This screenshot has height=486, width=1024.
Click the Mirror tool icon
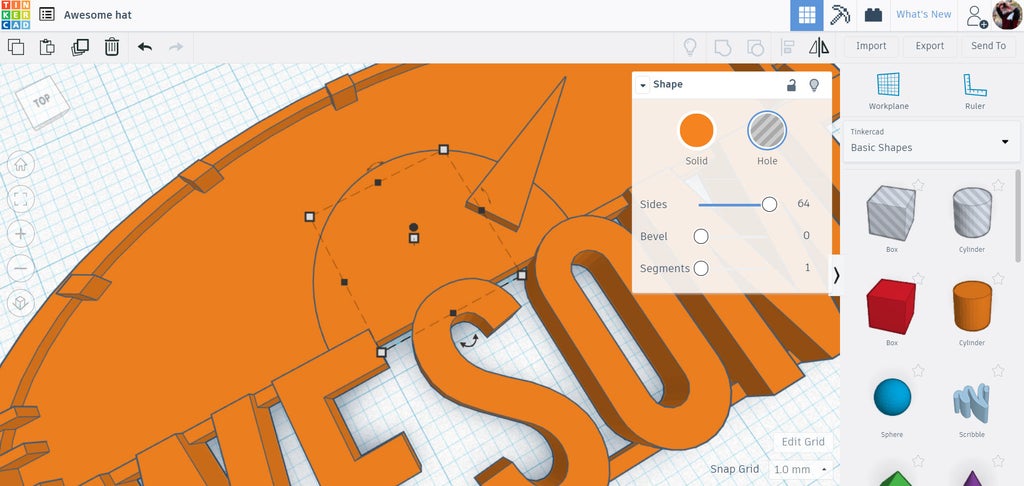click(818, 47)
